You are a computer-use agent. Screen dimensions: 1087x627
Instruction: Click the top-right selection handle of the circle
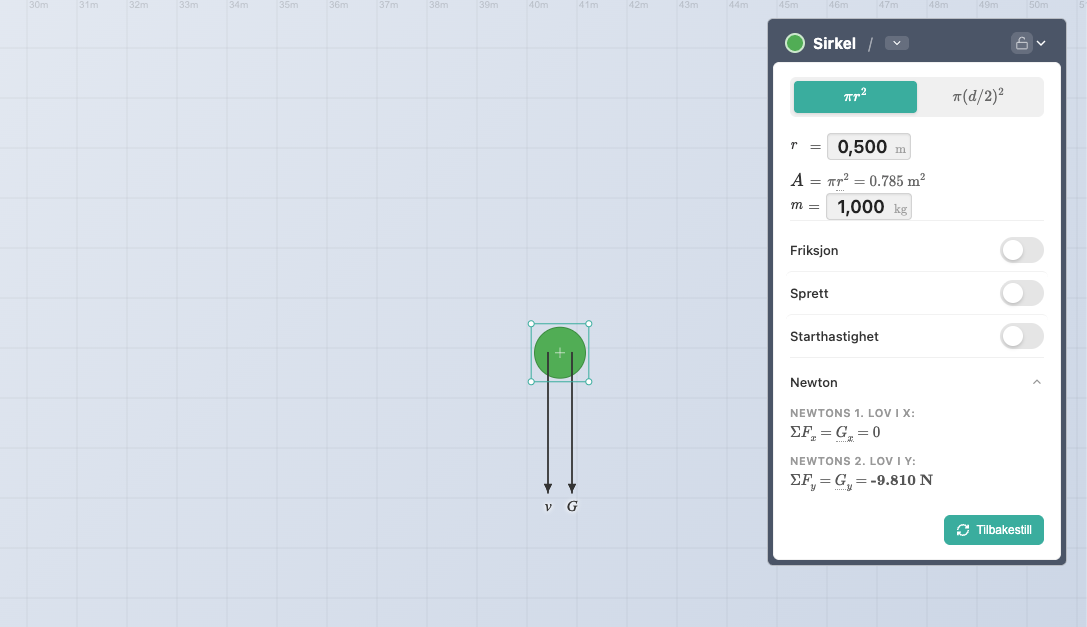(x=588, y=324)
